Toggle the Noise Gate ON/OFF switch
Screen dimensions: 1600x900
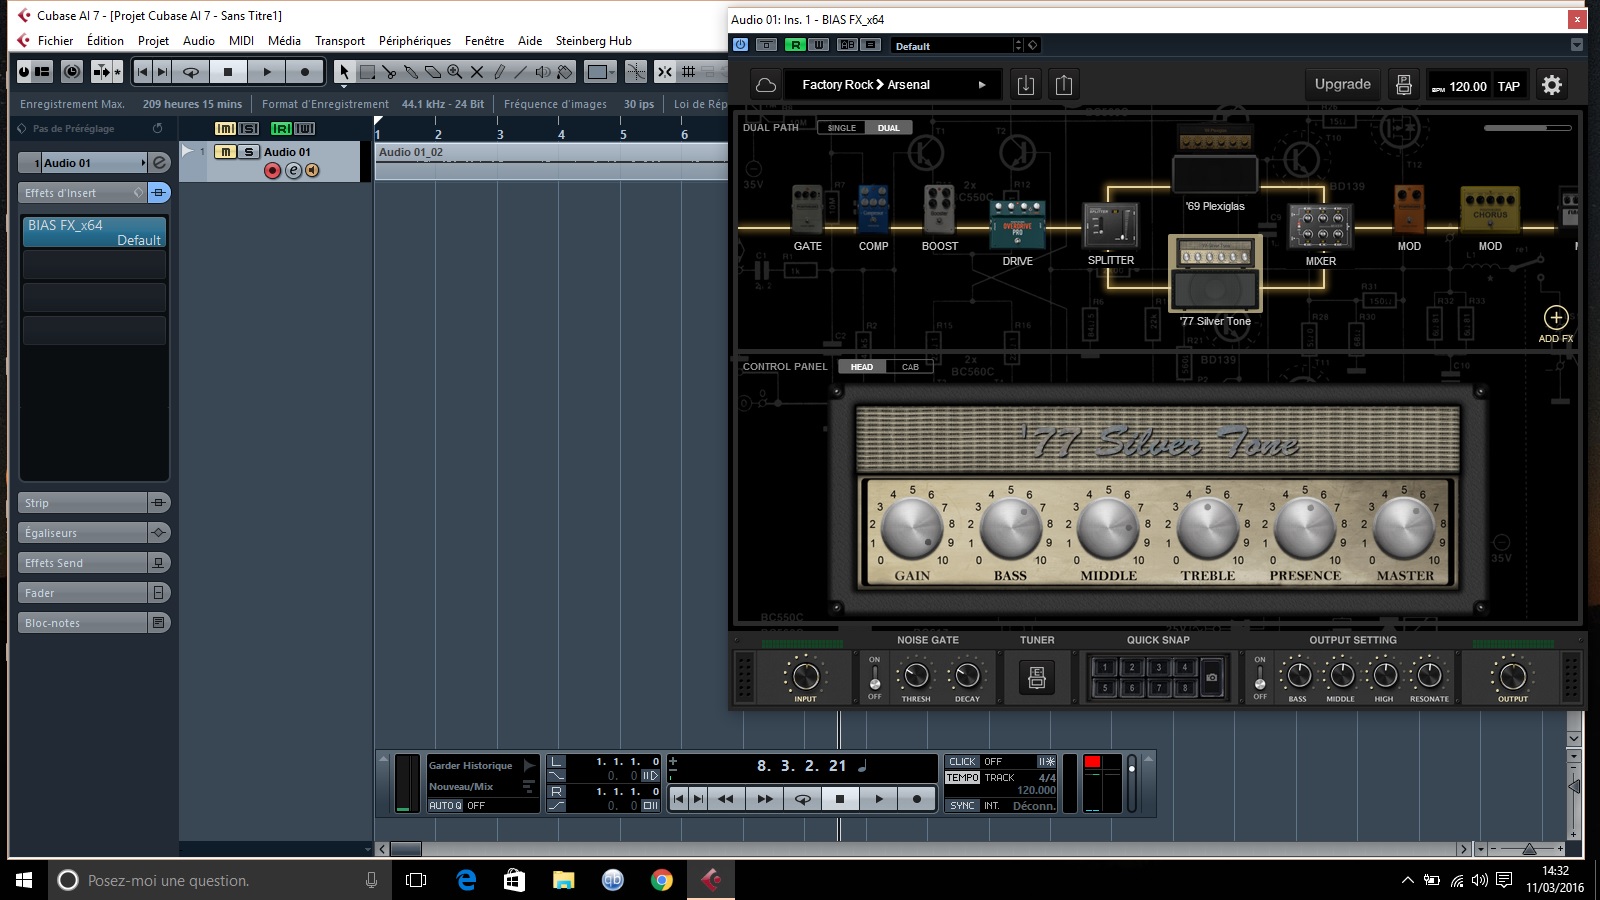[x=875, y=678]
